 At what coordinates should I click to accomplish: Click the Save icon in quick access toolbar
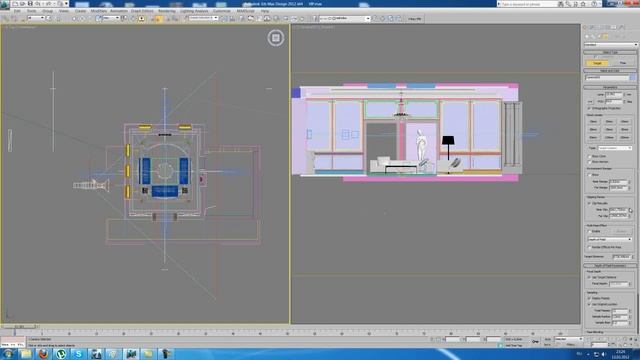click(x=30, y=4)
